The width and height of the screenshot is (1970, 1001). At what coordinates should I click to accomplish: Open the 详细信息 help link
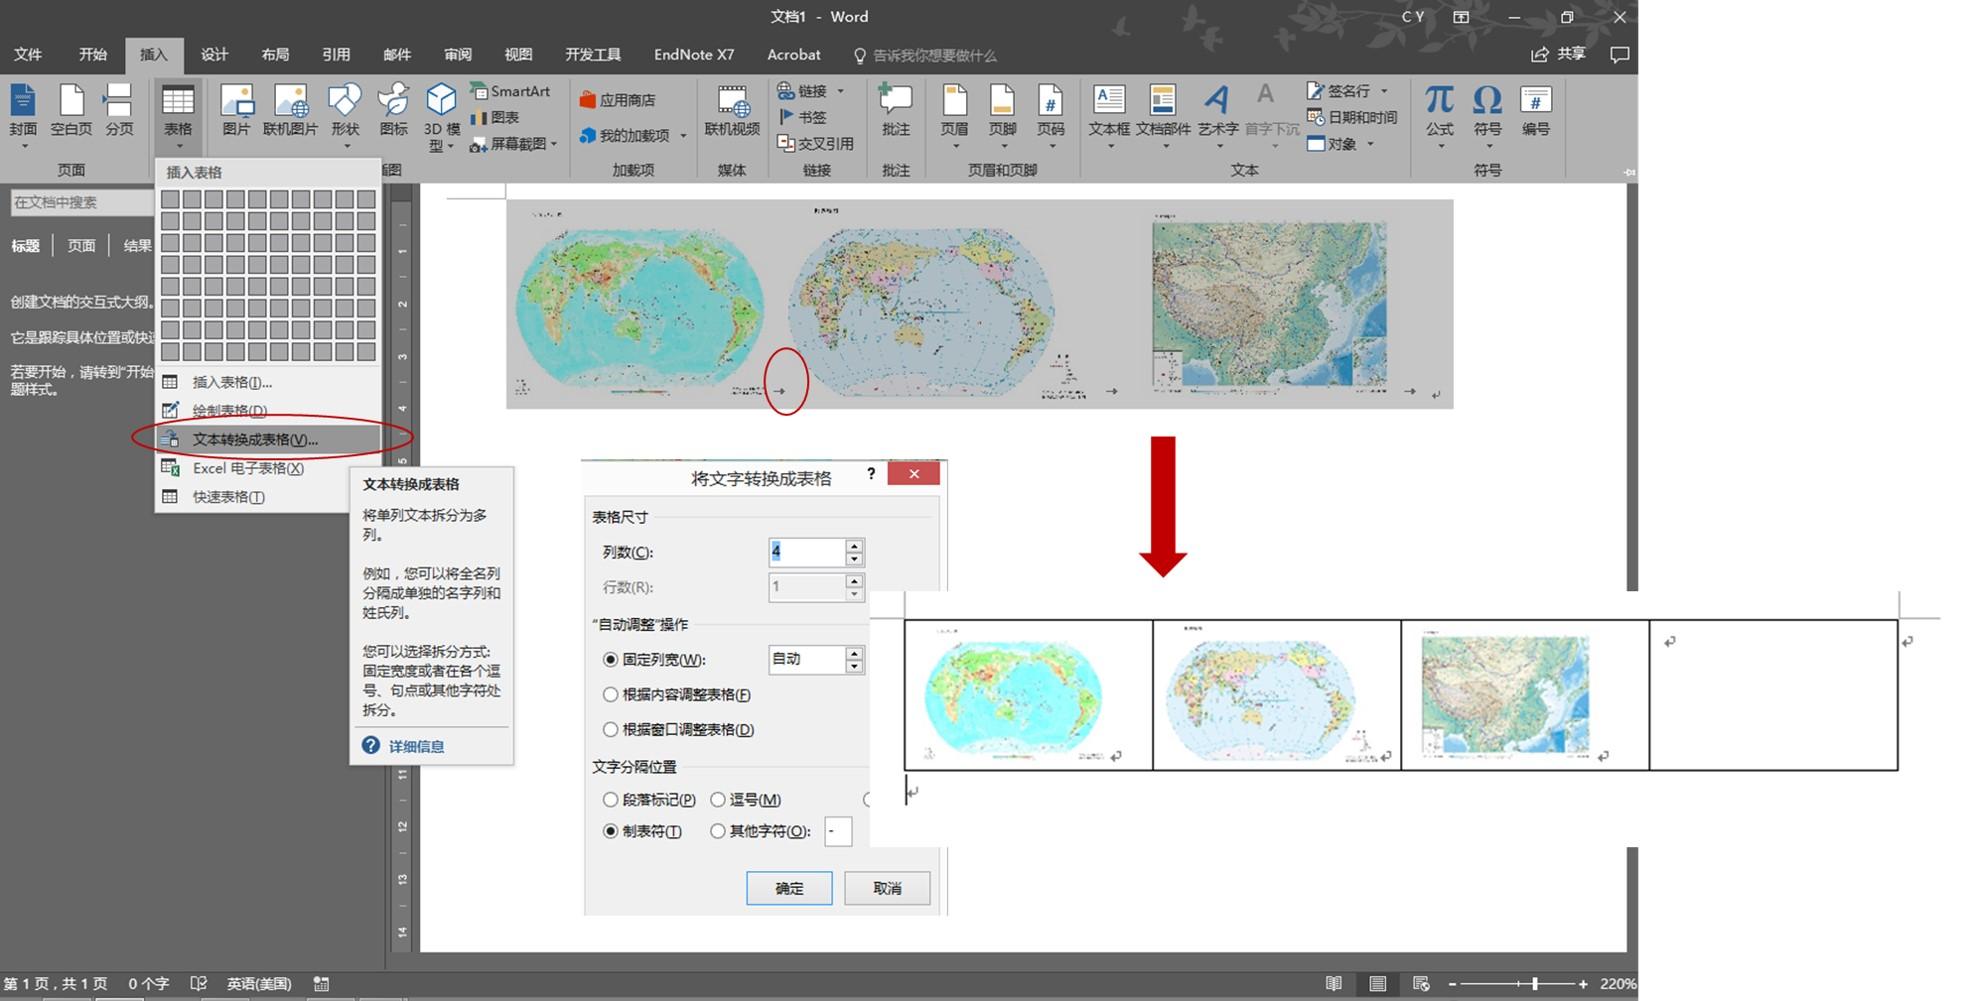416,746
